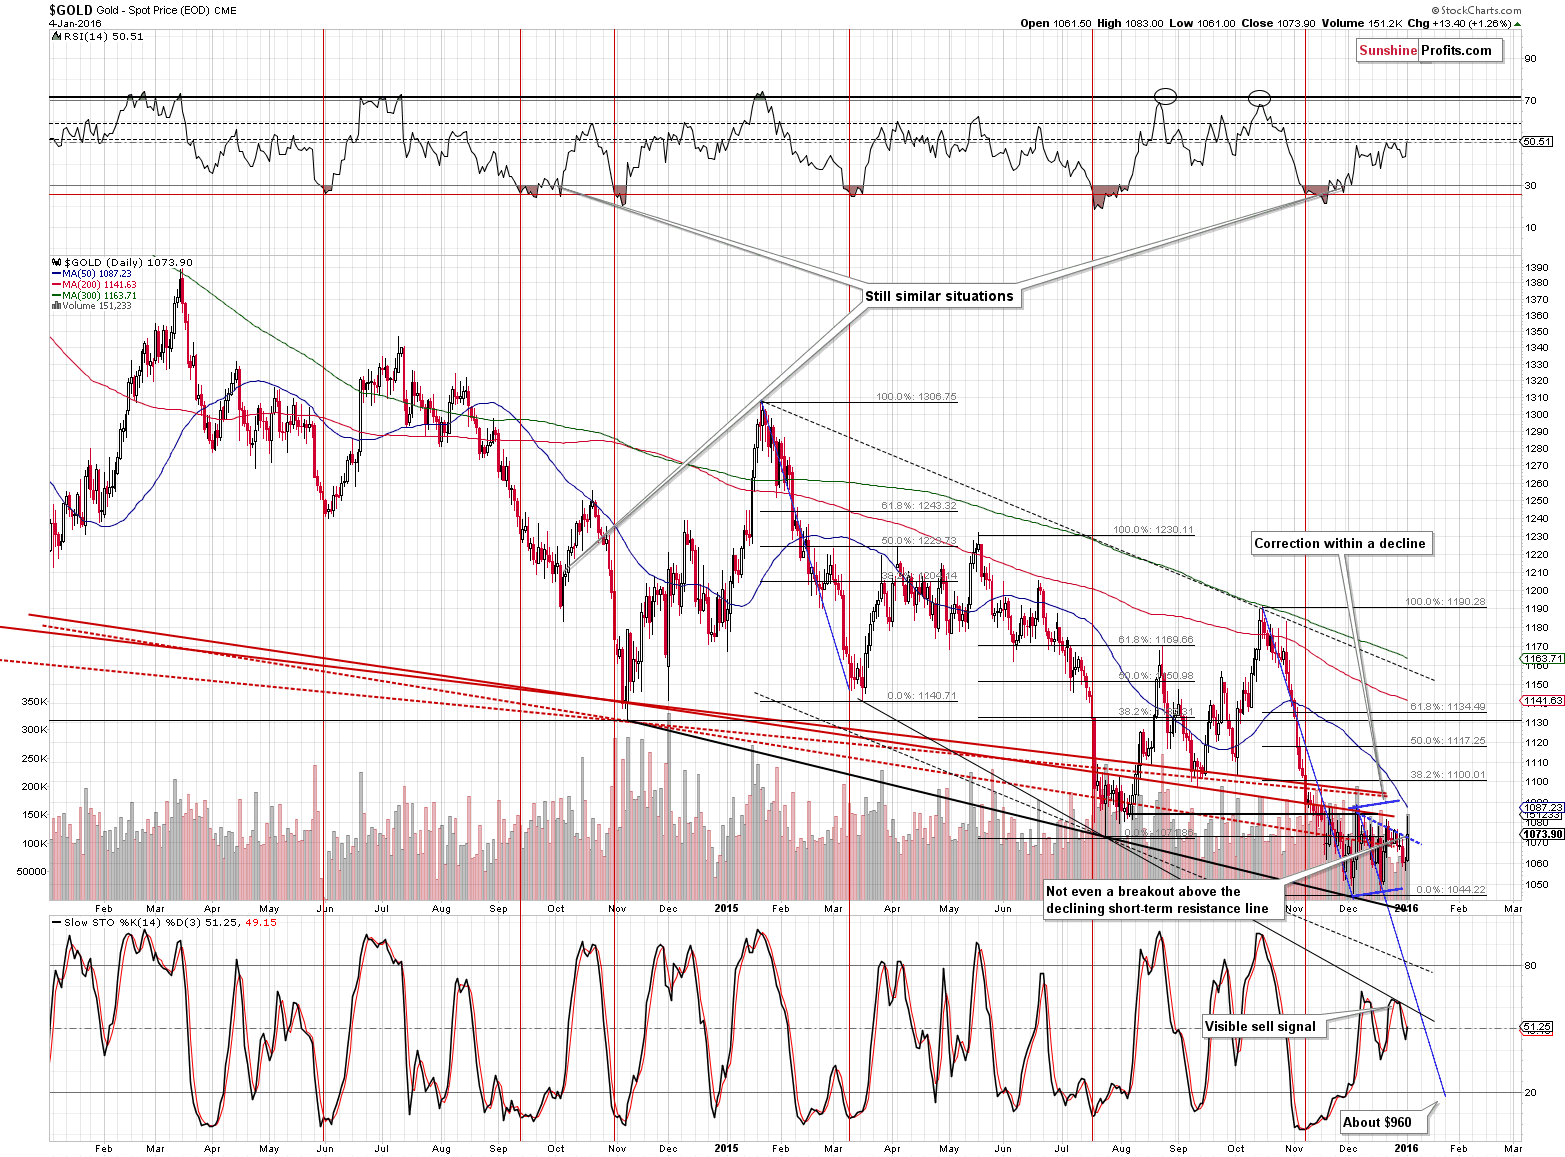The width and height of the screenshot is (1565, 1157).
Task: Click the '$GOLD (Daily) 1073.90' legend text
Action: tap(129, 263)
